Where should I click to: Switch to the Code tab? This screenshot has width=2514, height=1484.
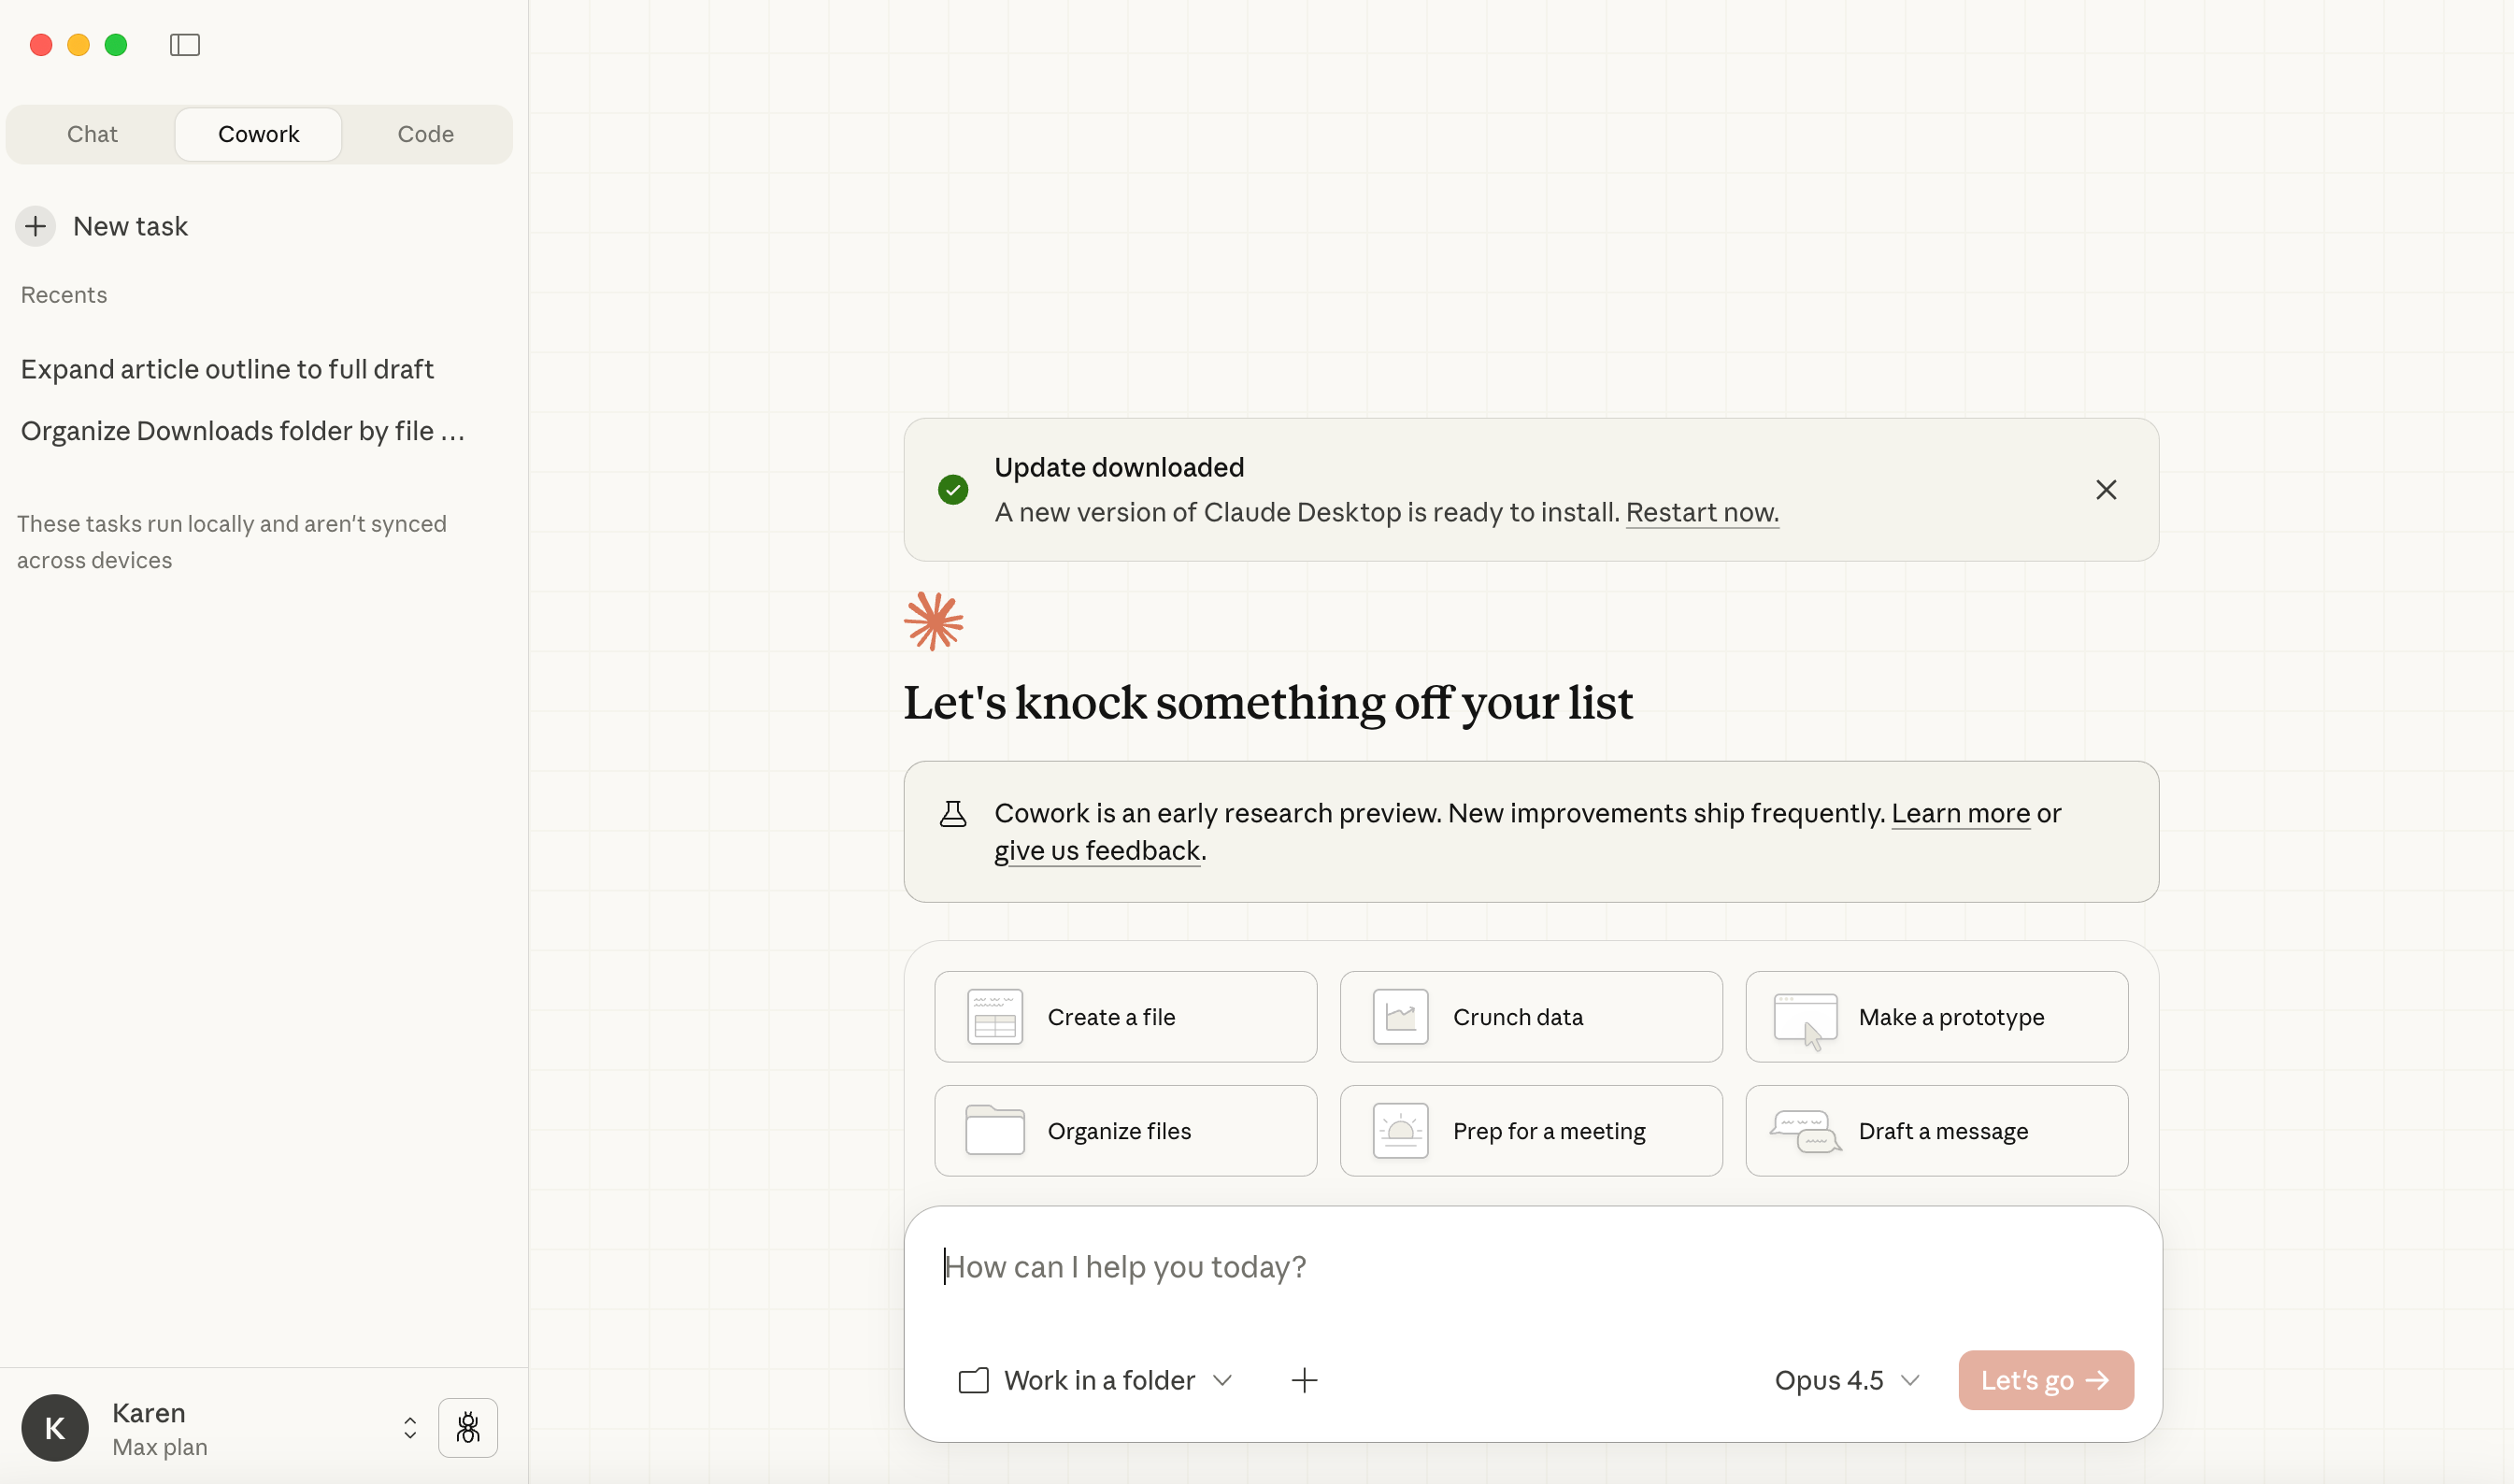tap(425, 134)
